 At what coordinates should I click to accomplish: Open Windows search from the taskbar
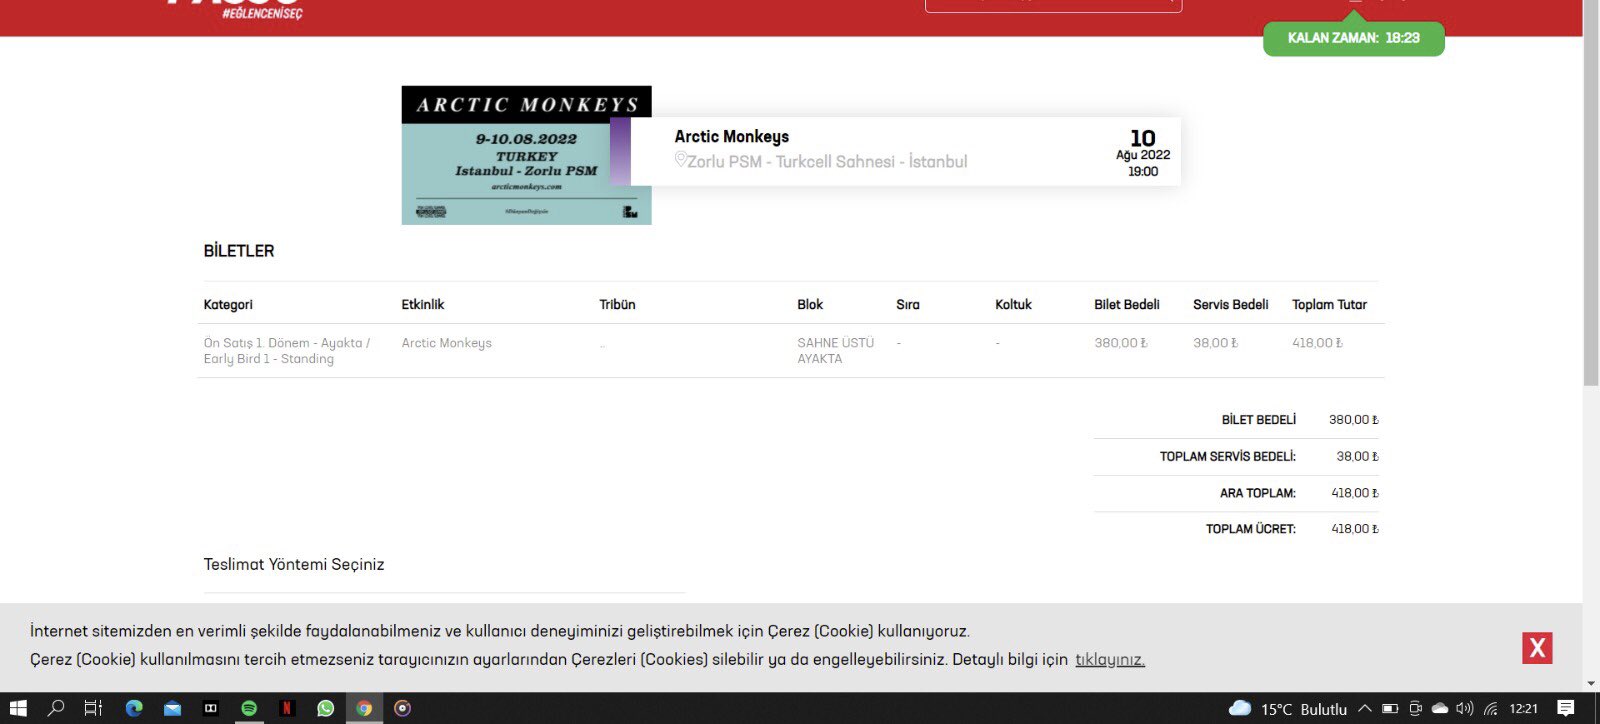[x=56, y=708]
